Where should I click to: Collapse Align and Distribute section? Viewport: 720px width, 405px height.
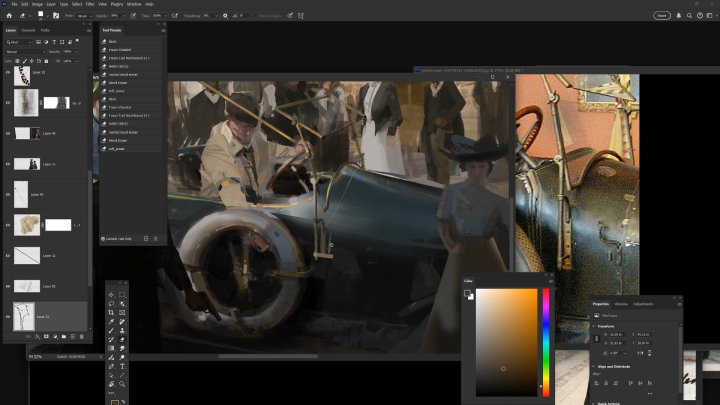coord(594,366)
